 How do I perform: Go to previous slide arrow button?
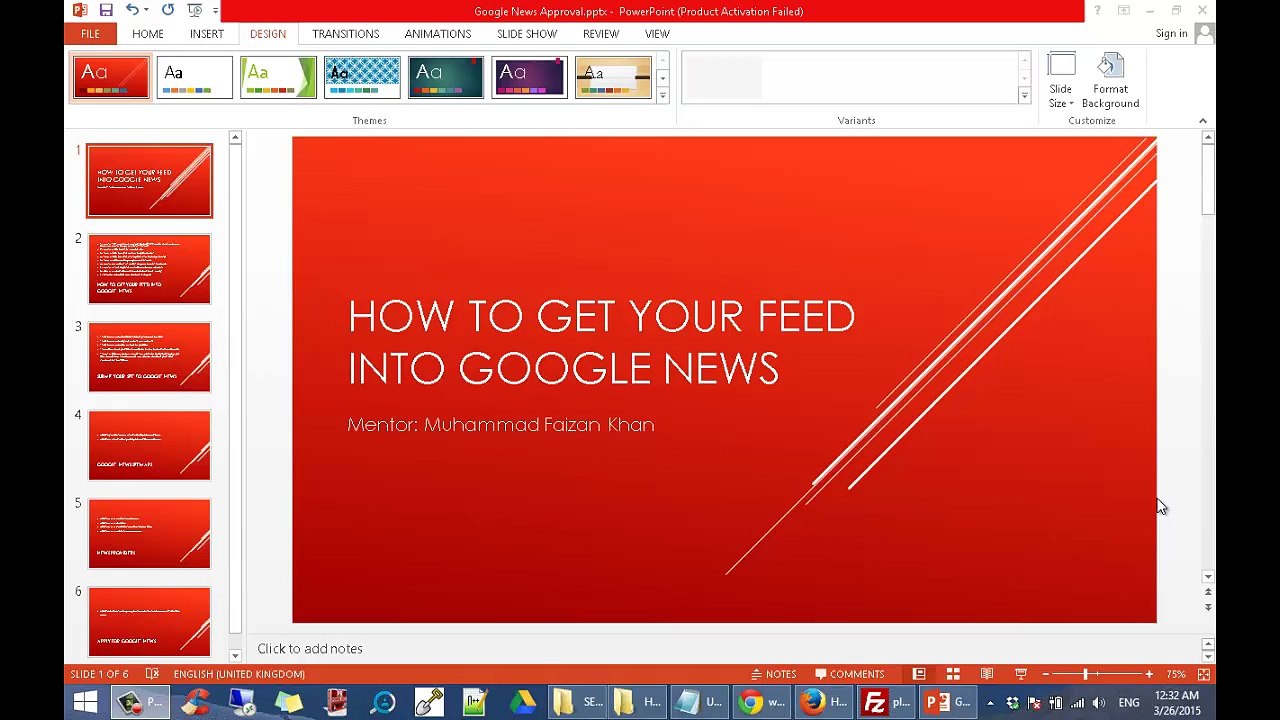click(x=1208, y=593)
